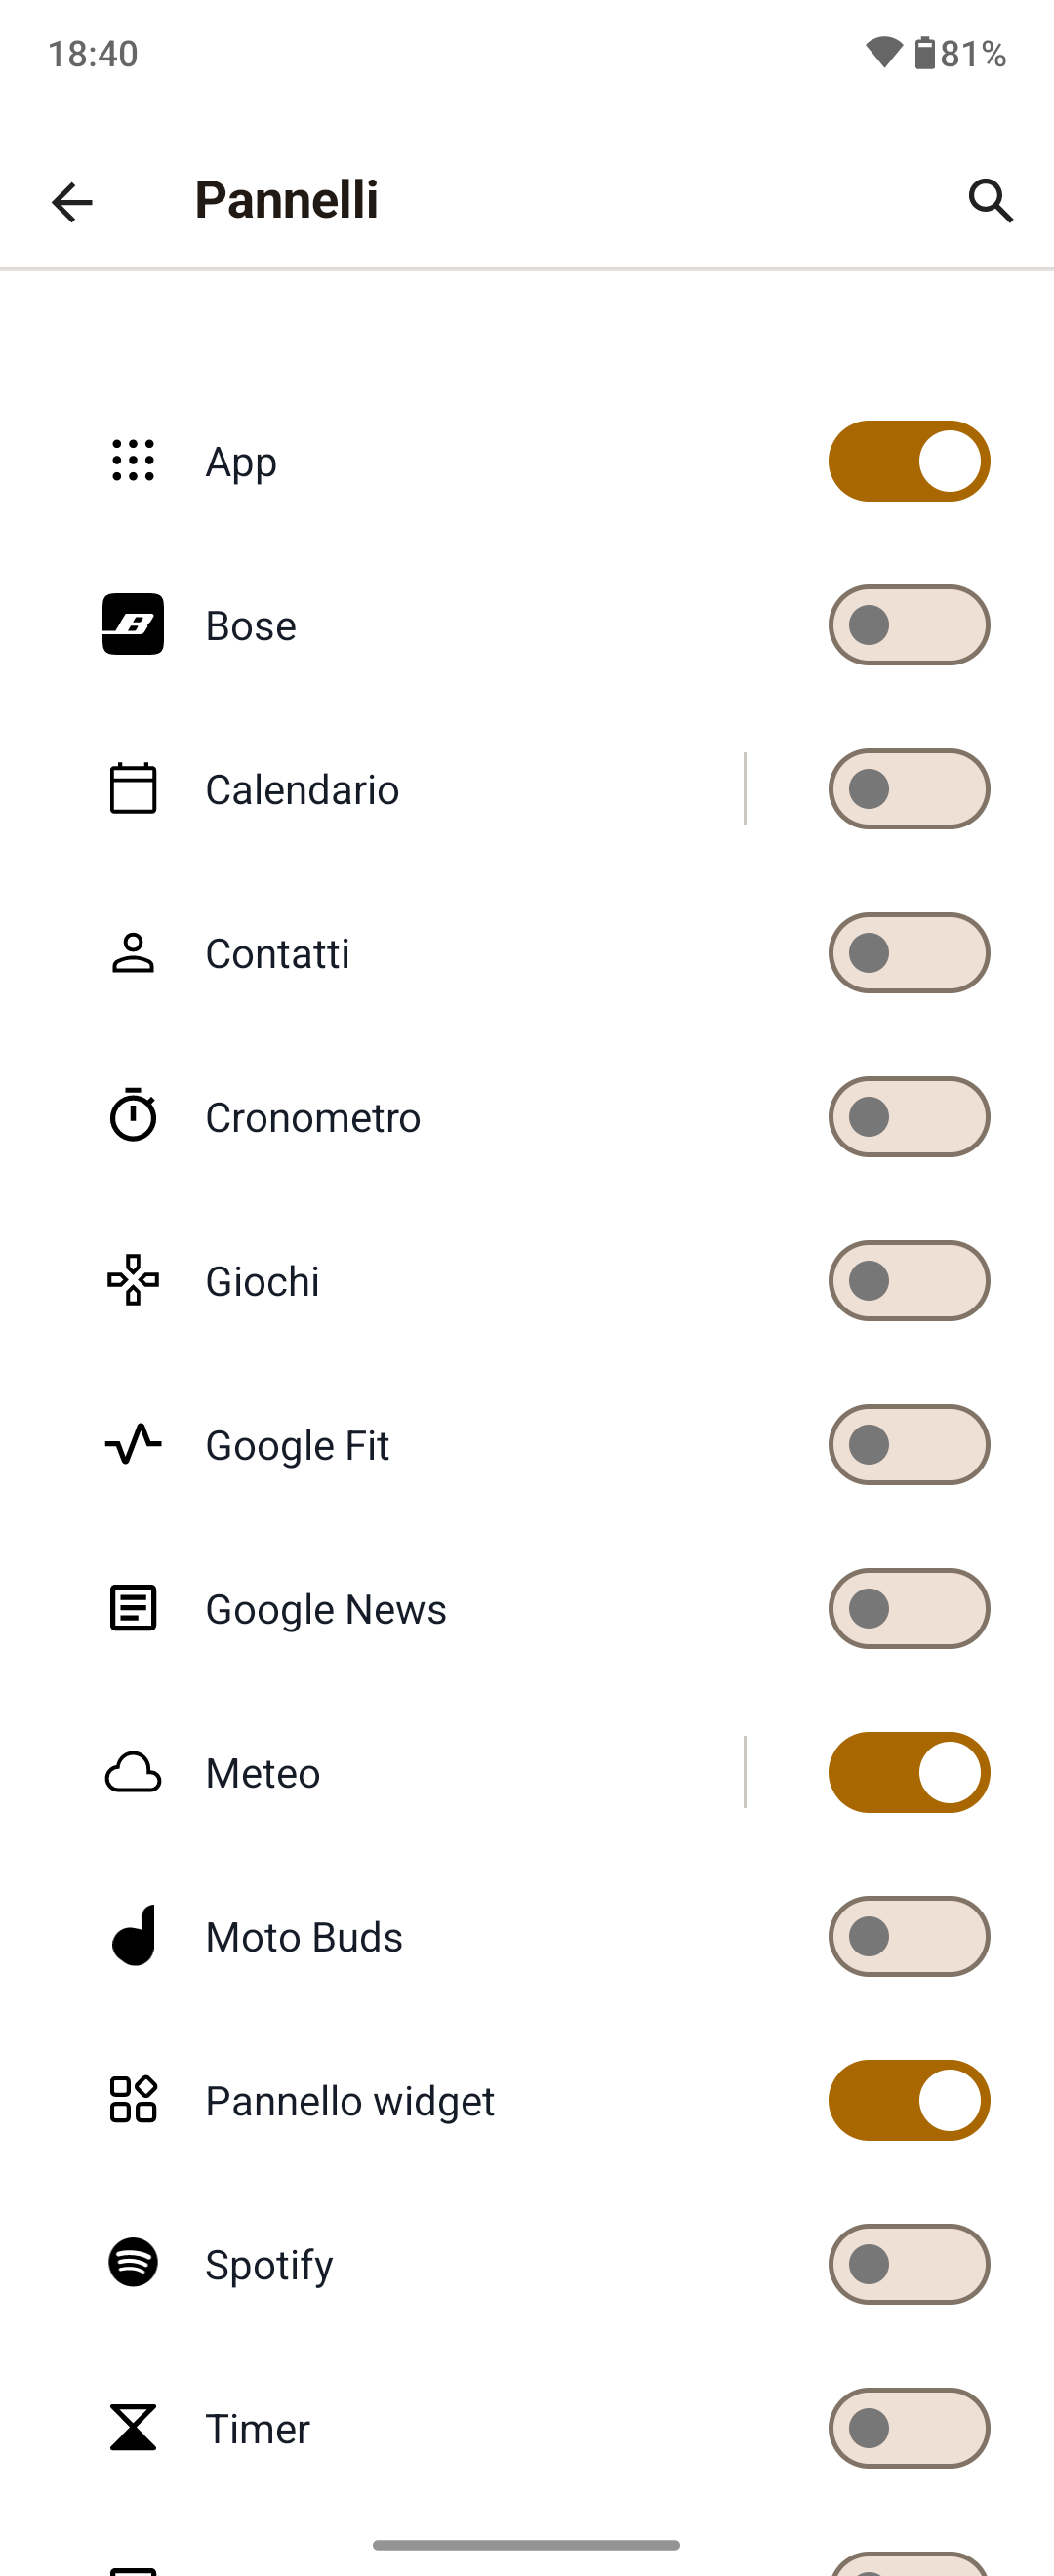Turn on the Google News switch

click(x=908, y=1608)
